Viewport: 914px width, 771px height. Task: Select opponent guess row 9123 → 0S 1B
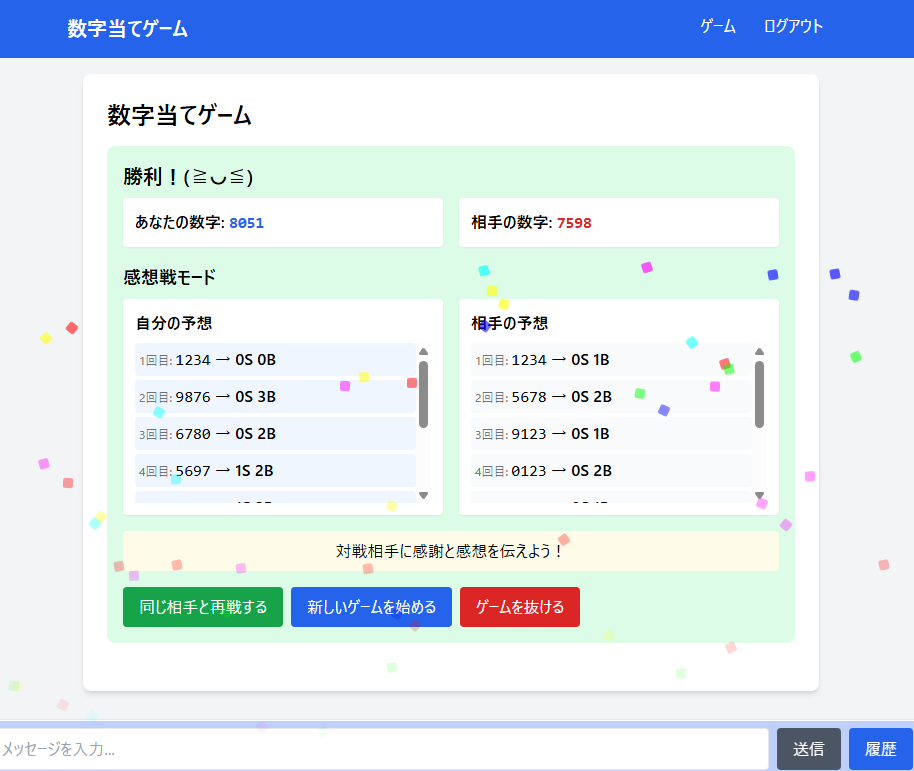(611, 434)
